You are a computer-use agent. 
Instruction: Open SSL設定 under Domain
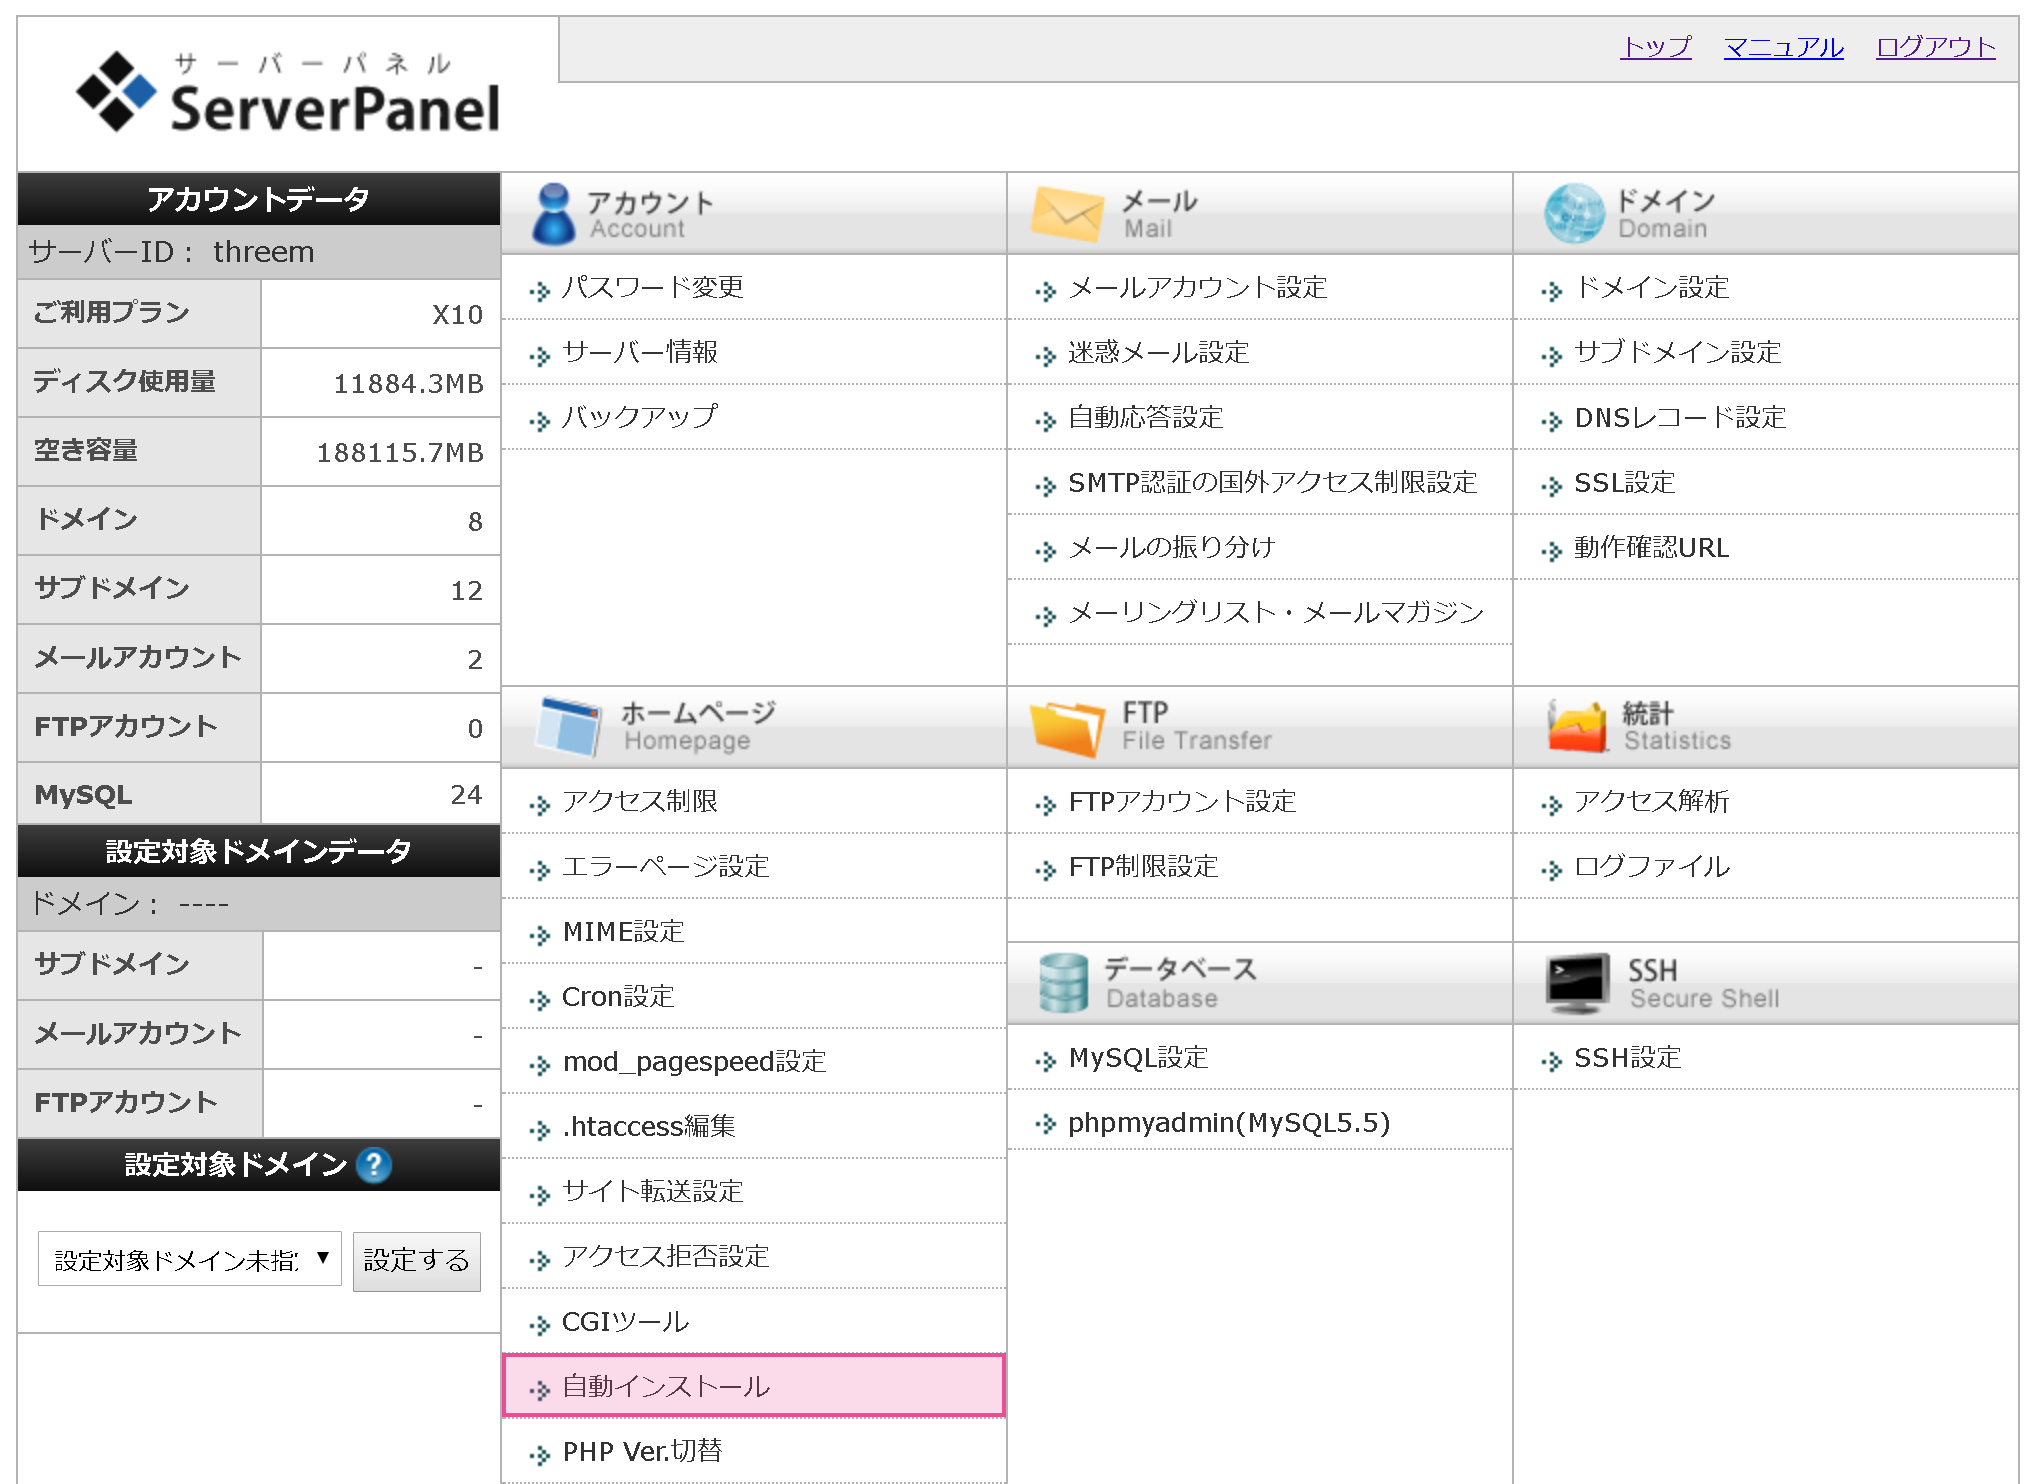coord(1624,483)
